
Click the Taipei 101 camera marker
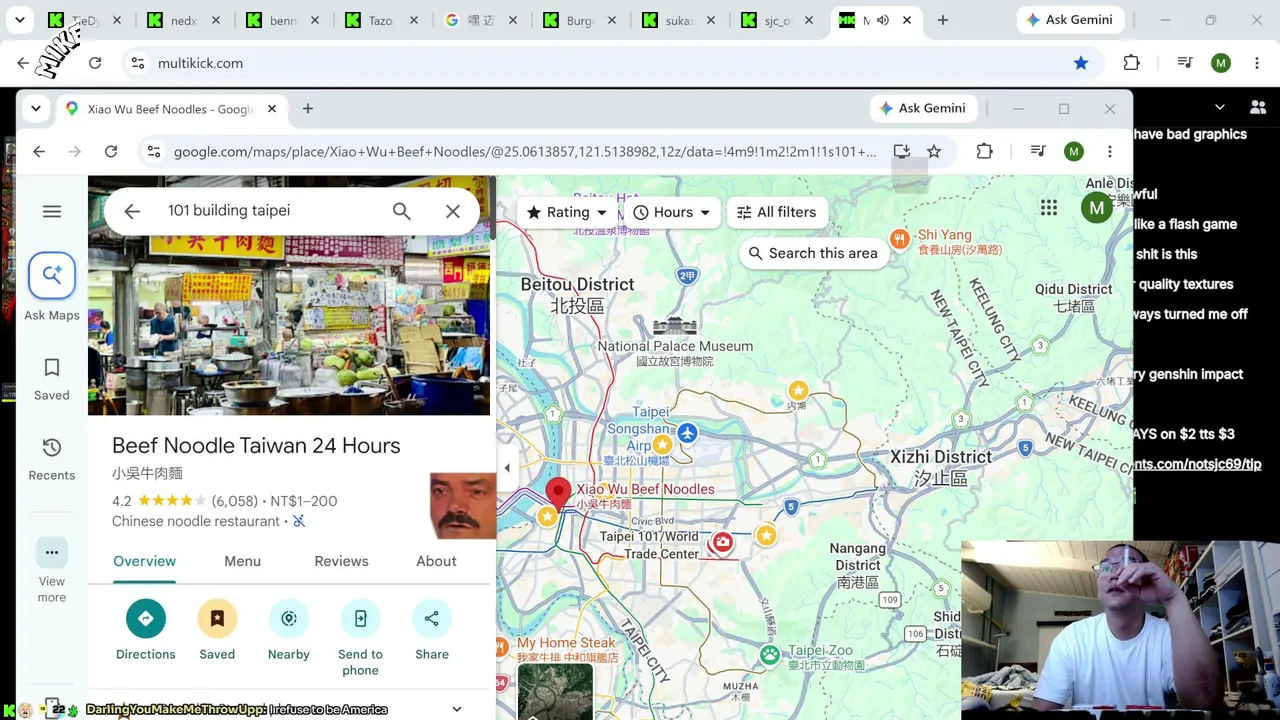722,542
